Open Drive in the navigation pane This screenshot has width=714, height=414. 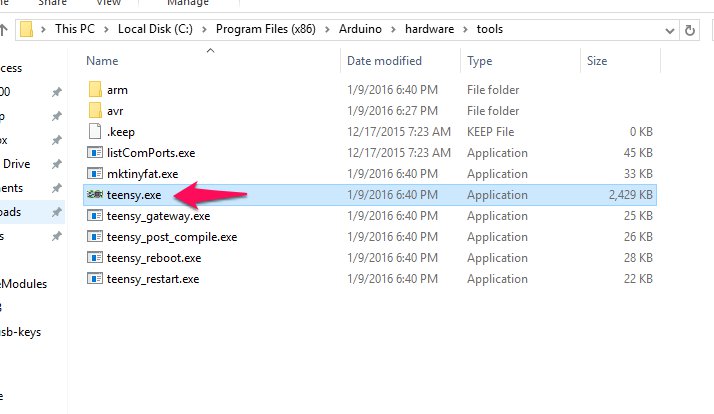point(16,164)
